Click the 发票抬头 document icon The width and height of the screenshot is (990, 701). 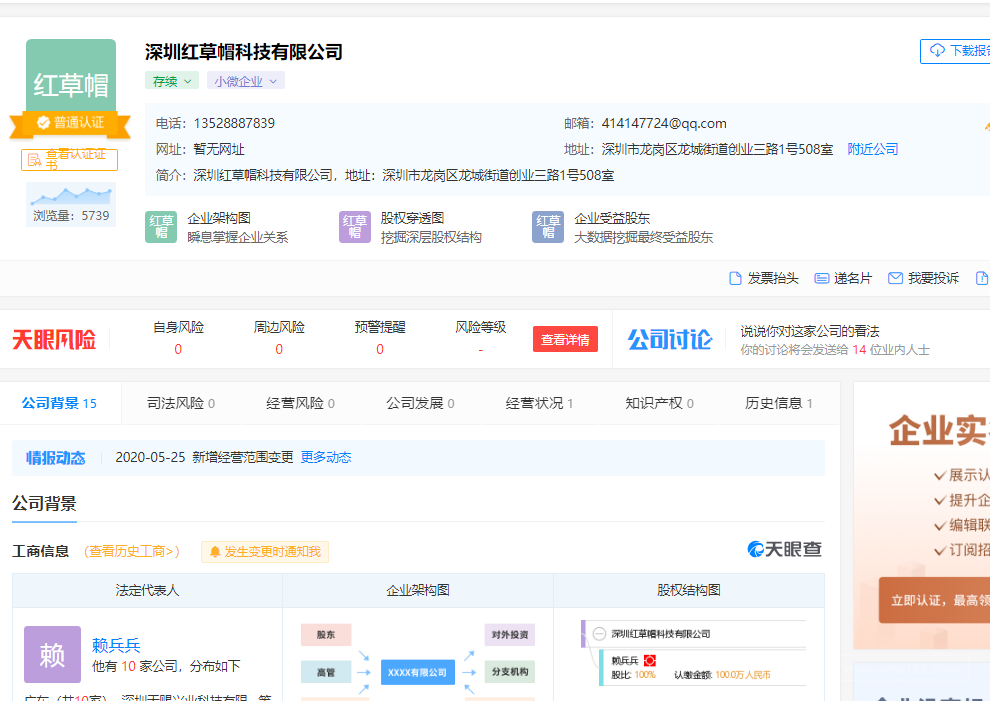tap(736, 278)
